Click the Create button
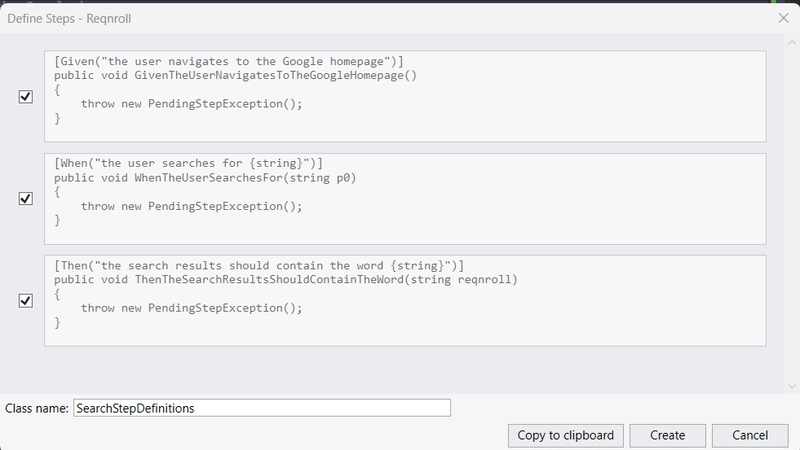This screenshot has height=450, width=800. pos(667,435)
